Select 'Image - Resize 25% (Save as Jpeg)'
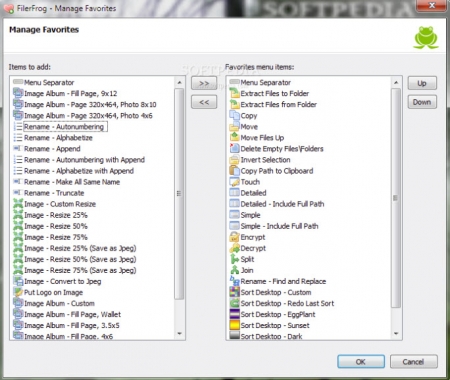 pos(80,248)
